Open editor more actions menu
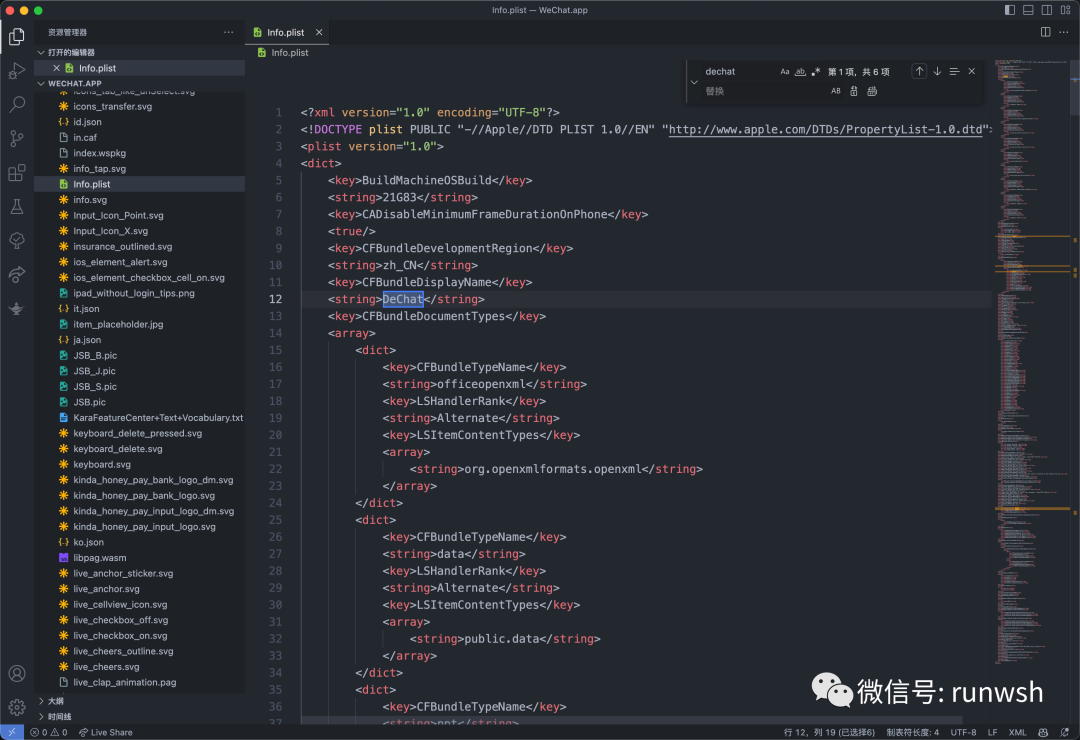Image resolution: width=1080 pixels, height=740 pixels. [1063, 32]
